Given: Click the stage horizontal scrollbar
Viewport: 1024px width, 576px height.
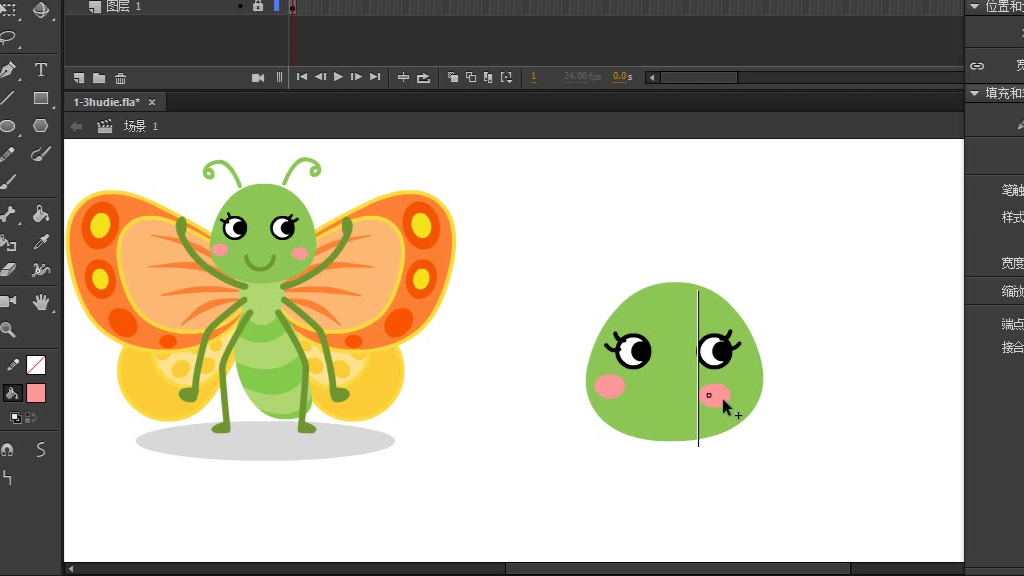Looking at the screenshot, I should 677,569.
